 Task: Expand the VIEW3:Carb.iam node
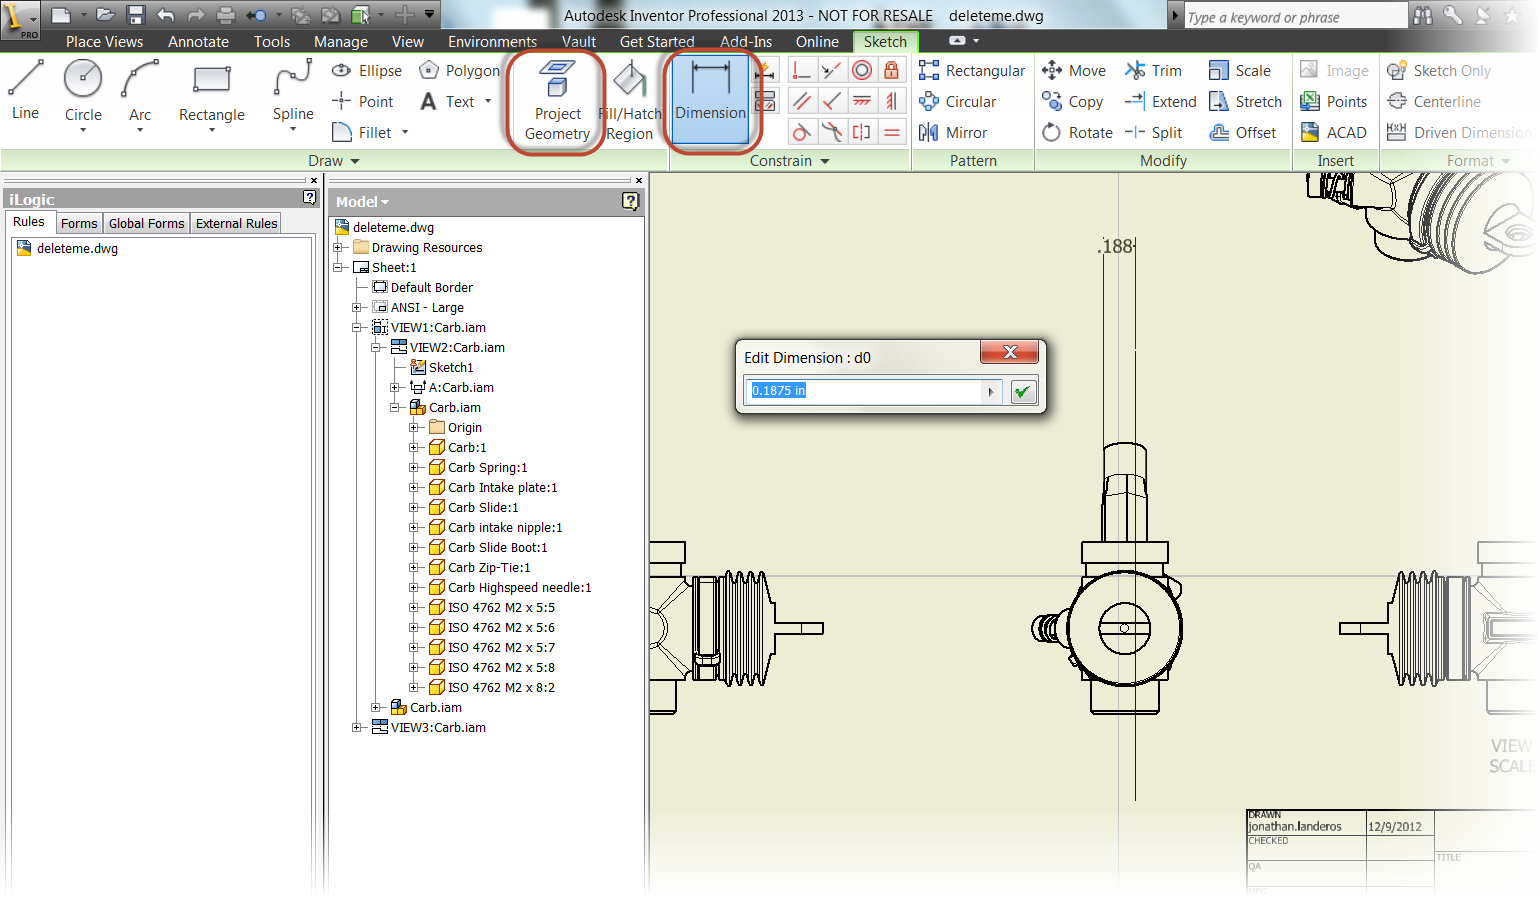click(x=358, y=728)
